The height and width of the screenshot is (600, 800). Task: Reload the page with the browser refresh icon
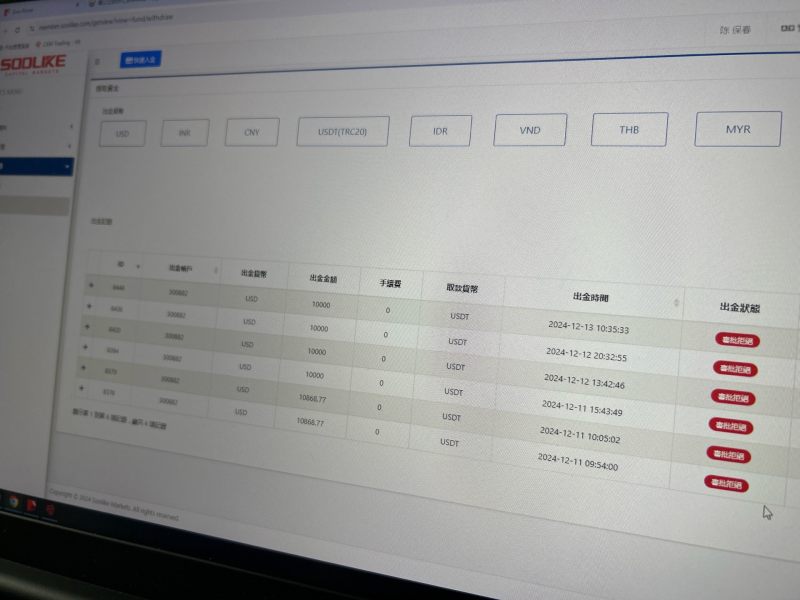tap(18, 30)
